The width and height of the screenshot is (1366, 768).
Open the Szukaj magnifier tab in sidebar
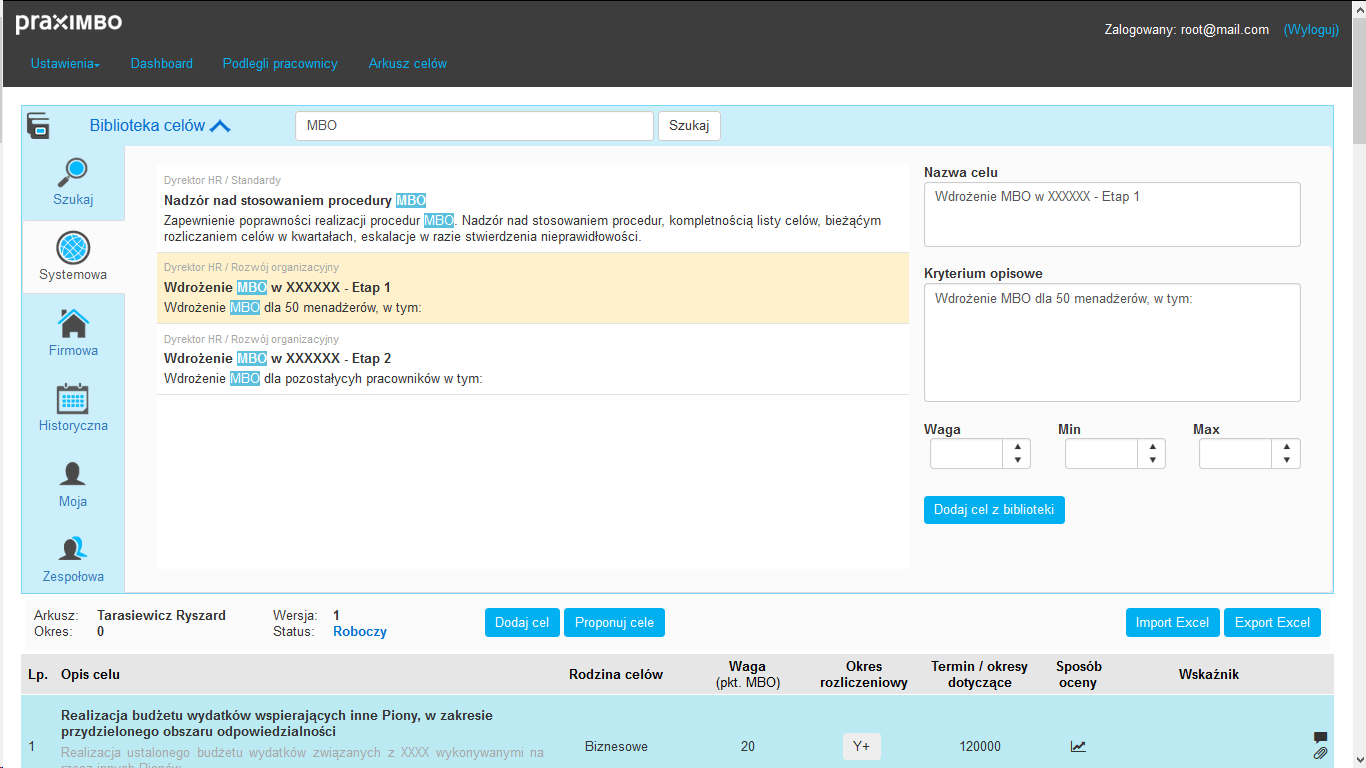73,182
